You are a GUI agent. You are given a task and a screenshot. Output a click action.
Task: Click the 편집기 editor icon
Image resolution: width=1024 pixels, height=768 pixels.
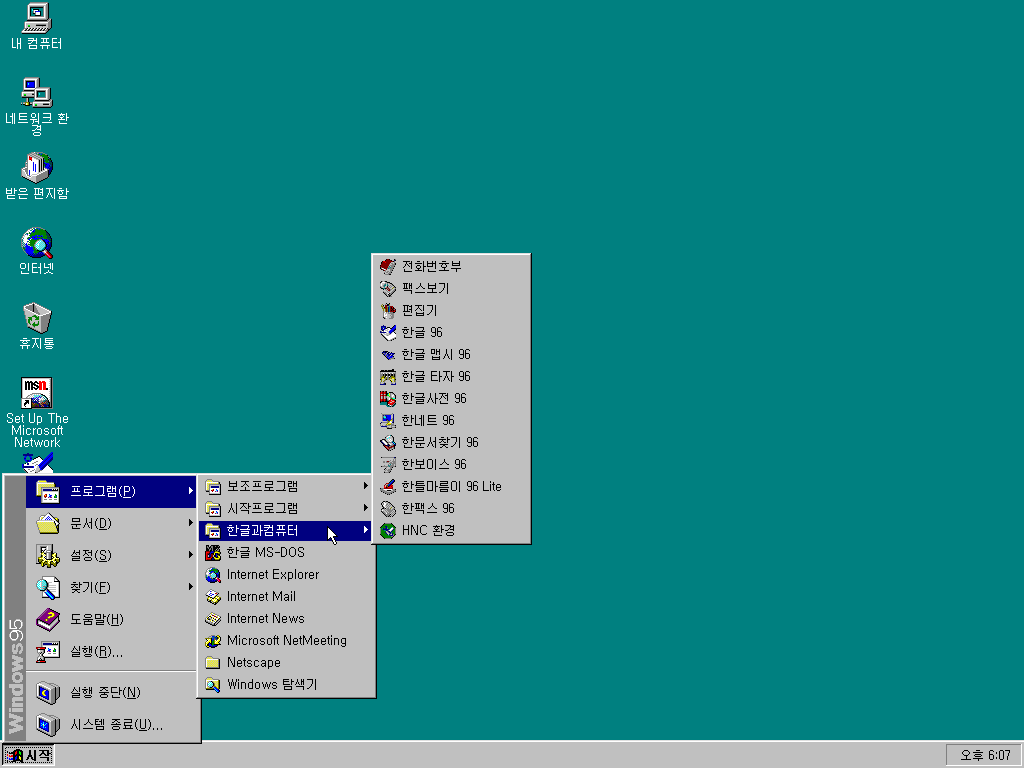[388, 310]
